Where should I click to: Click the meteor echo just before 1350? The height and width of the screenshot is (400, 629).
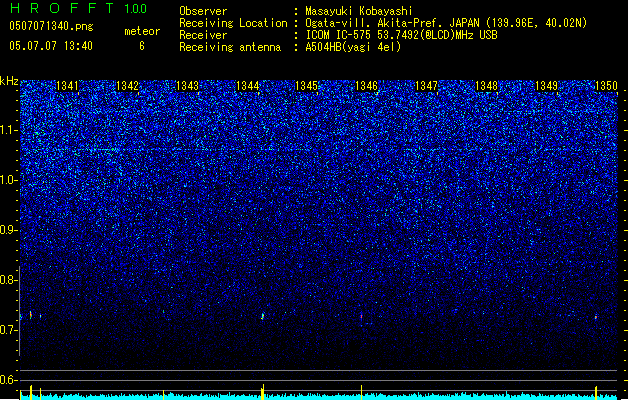click(x=596, y=317)
